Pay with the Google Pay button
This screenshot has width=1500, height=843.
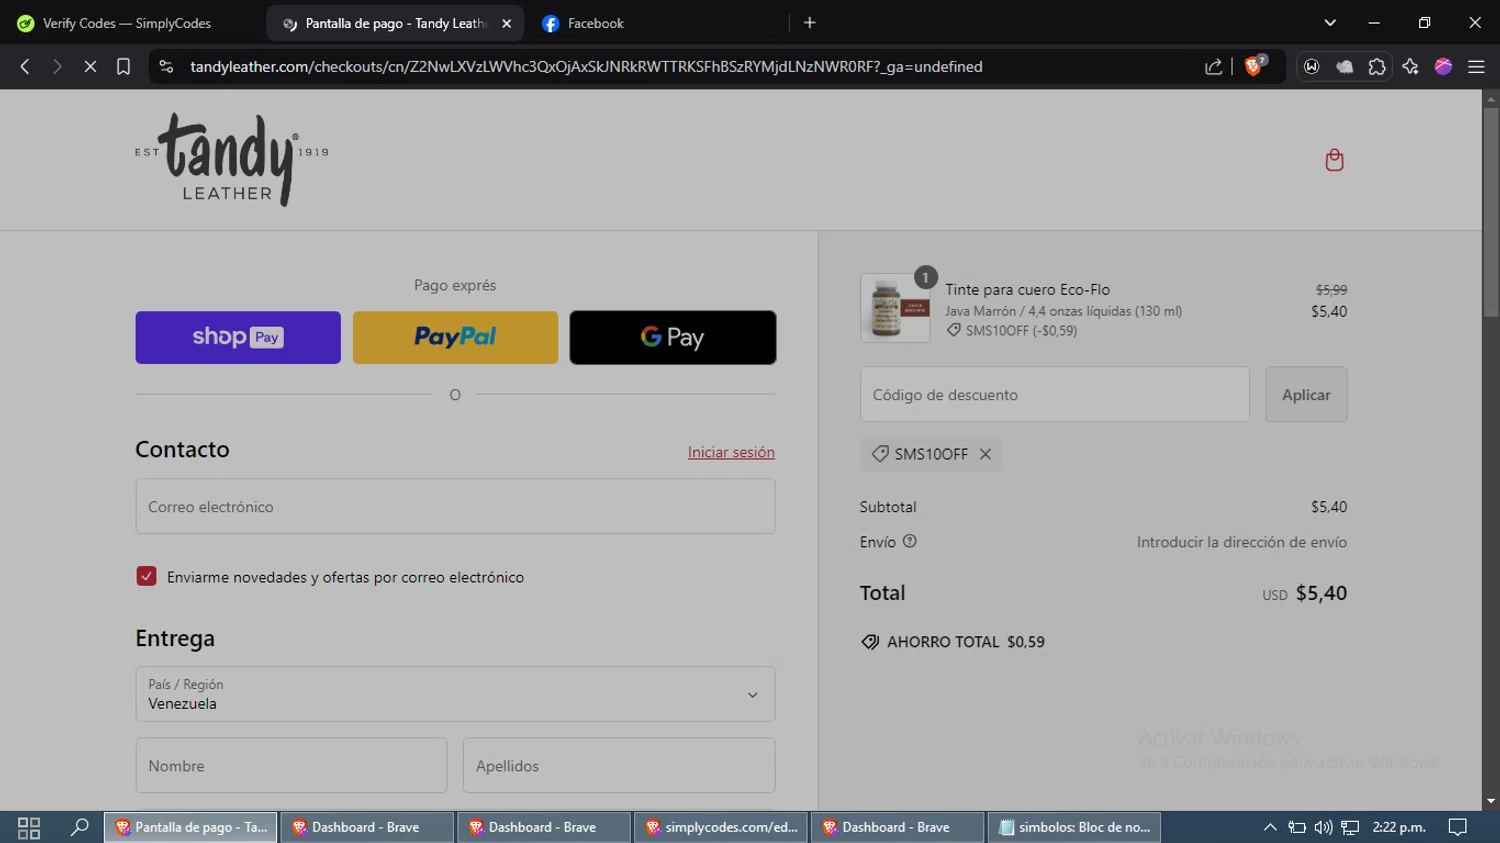[x=673, y=337]
